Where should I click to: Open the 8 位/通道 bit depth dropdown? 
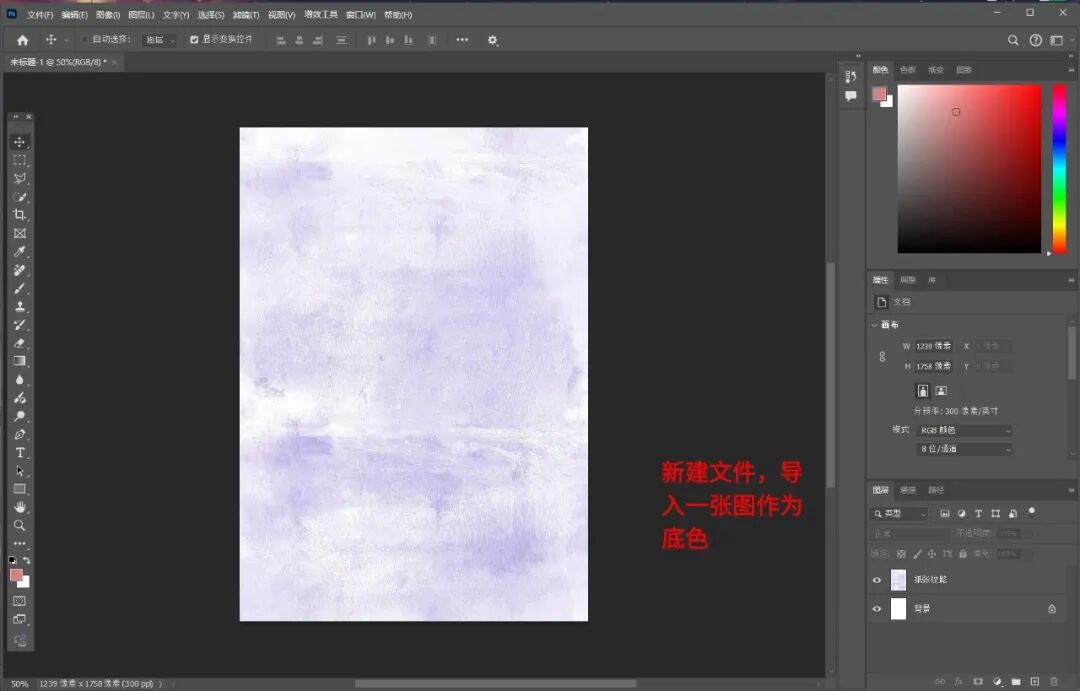coord(964,449)
